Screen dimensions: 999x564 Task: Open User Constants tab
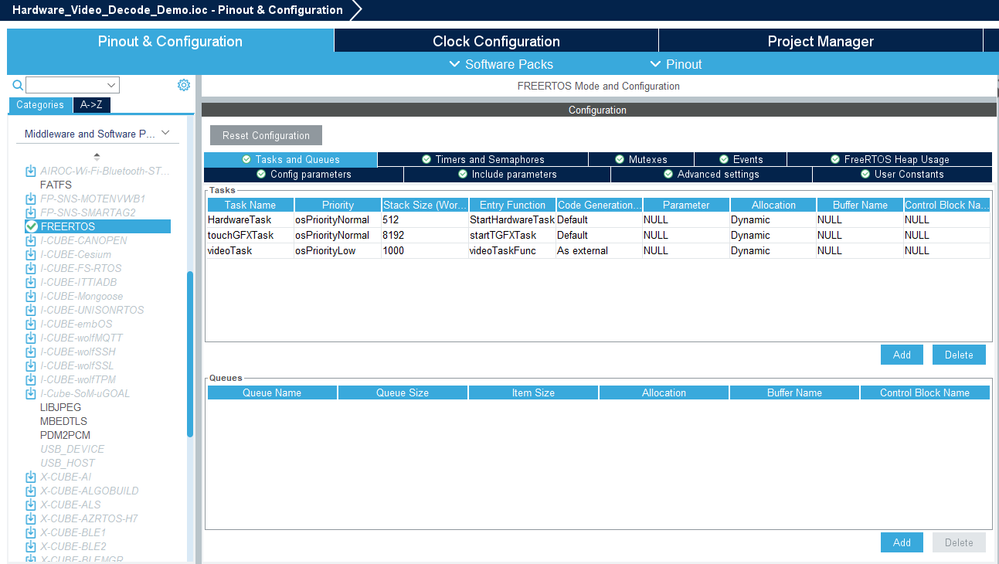point(902,174)
